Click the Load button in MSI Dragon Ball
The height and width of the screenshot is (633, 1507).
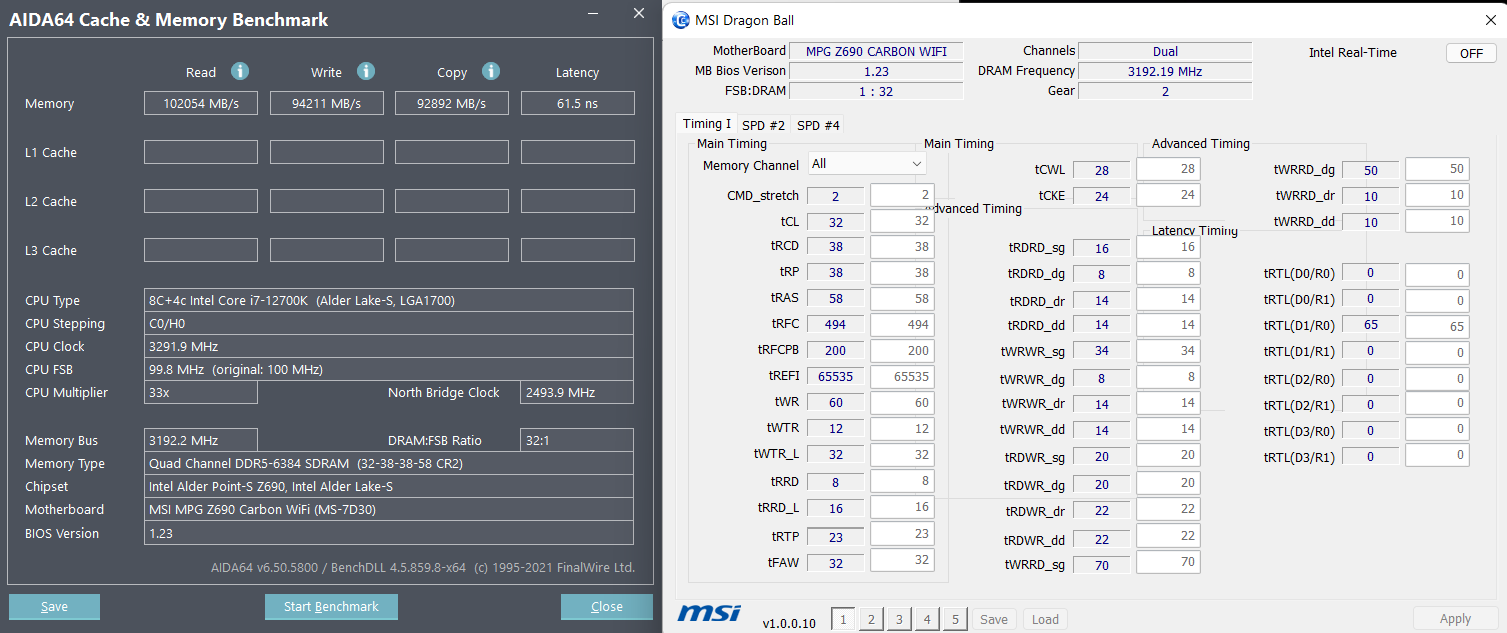pyautogui.click(x=1045, y=619)
